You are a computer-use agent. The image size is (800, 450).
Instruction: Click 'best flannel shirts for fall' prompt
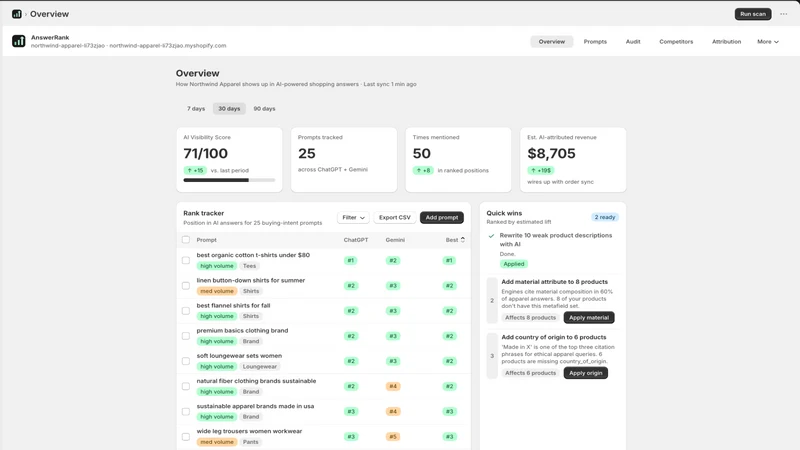pos(233,306)
